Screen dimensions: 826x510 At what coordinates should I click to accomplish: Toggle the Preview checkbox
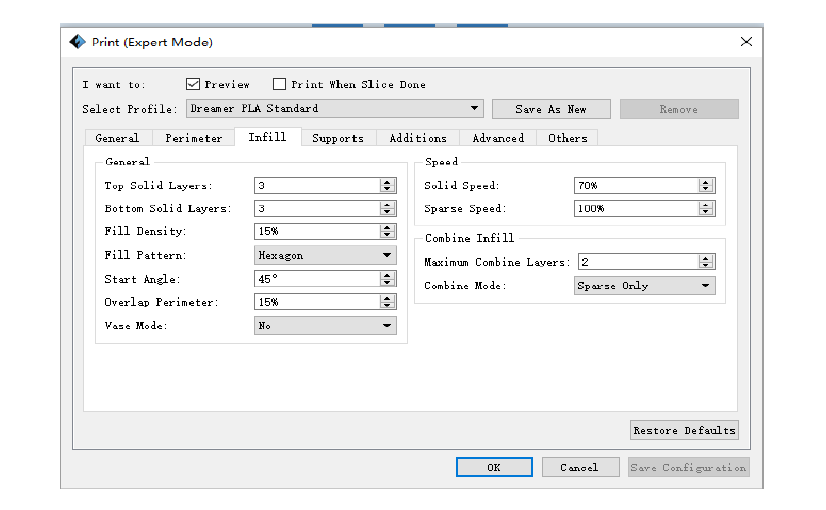(x=194, y=85)
